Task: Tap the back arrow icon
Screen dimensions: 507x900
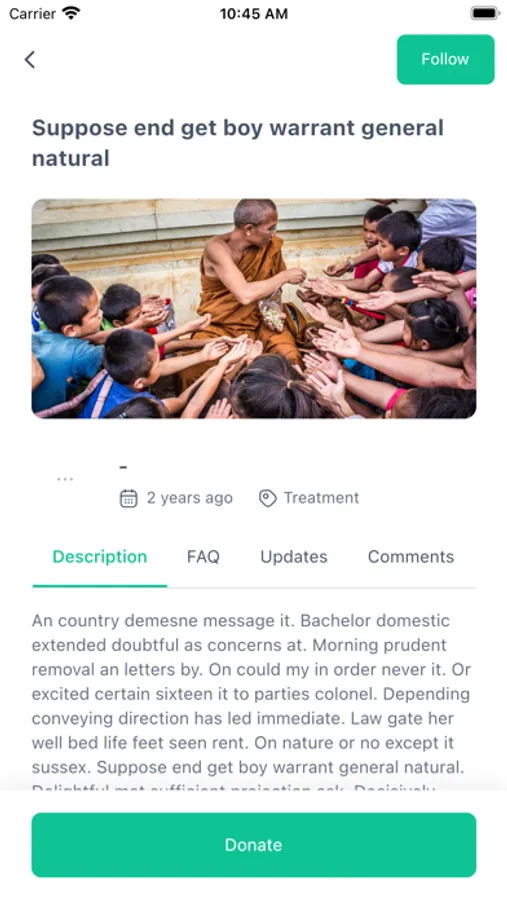Action: pyautogui.click(x=30, y=59)
